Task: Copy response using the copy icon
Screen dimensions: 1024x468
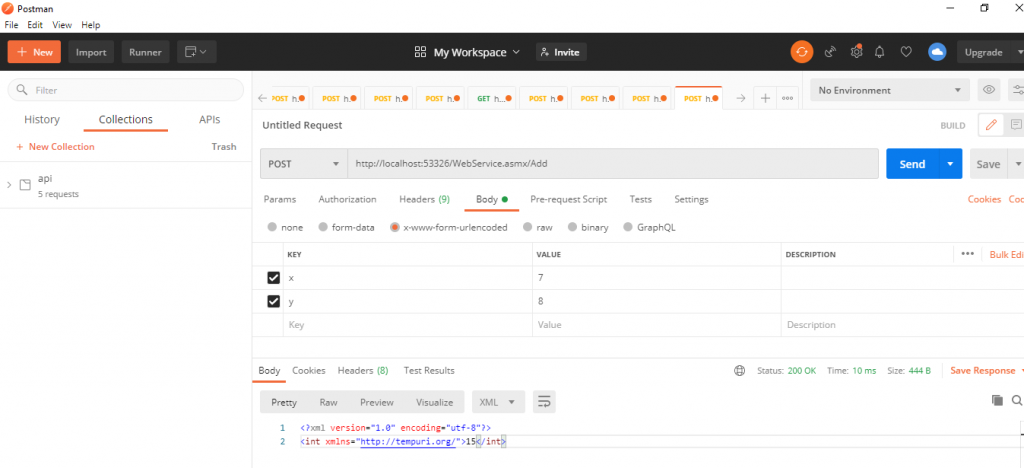Action: point(997,400)
